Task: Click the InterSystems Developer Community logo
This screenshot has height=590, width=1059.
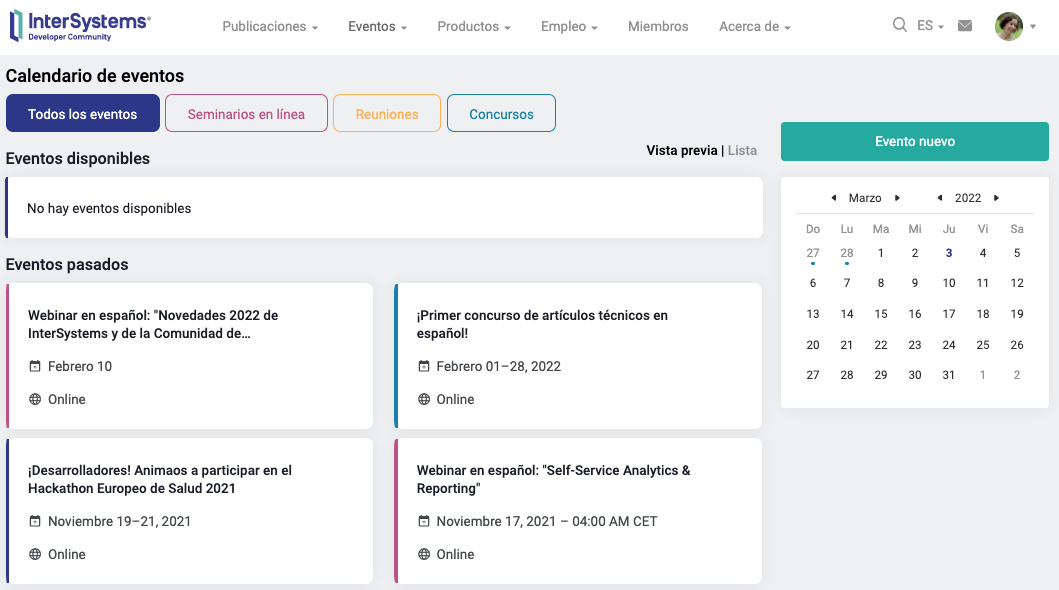Action: (x=80, y=27)
